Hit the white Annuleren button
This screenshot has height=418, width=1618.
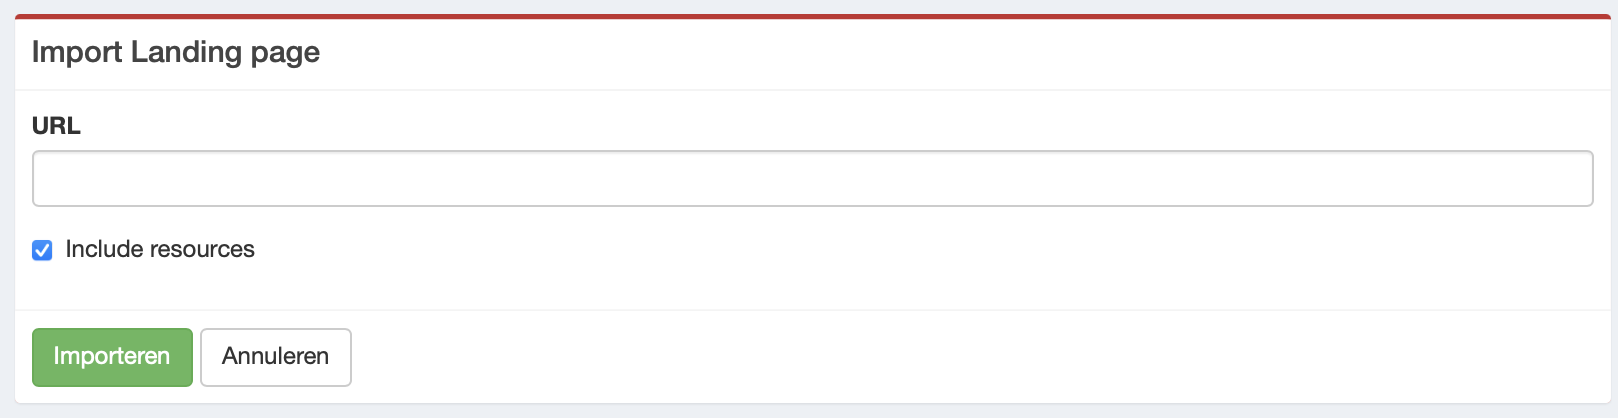point(275,357)
